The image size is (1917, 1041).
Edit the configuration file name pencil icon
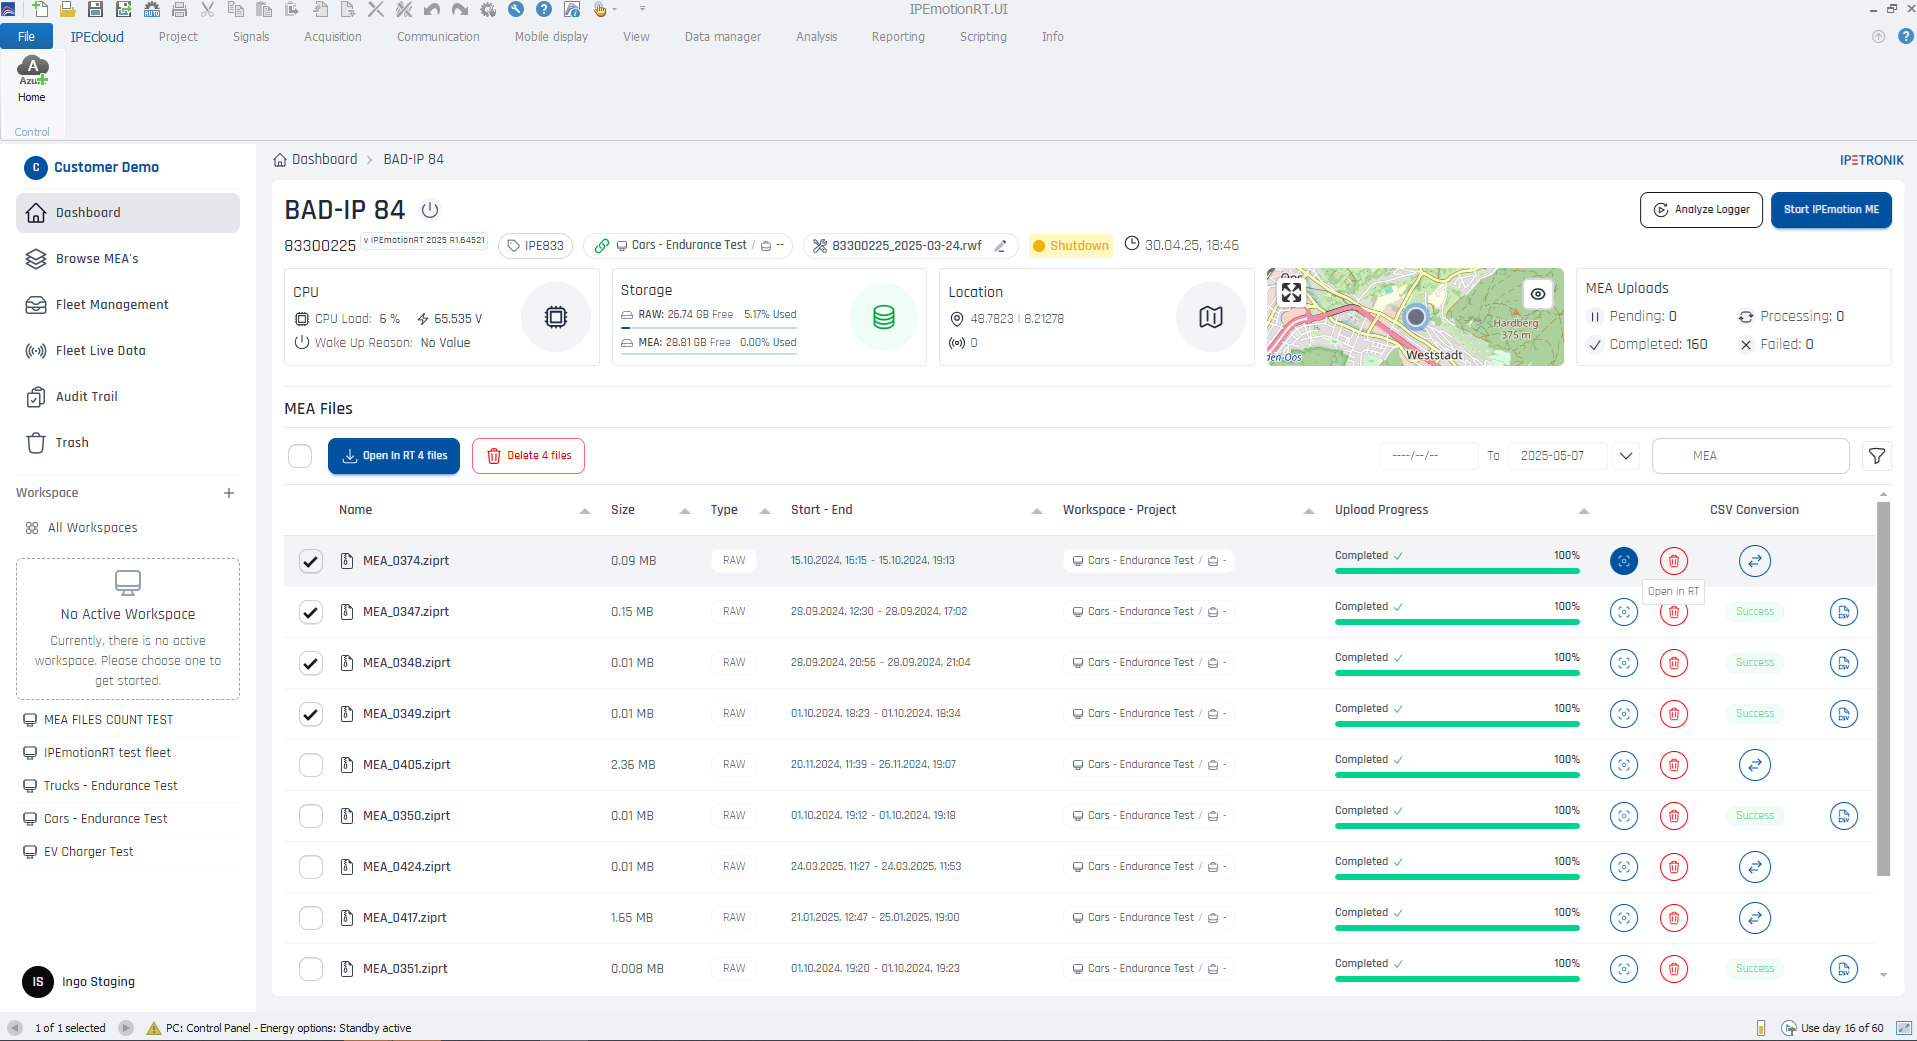[x=1000, y=246]
